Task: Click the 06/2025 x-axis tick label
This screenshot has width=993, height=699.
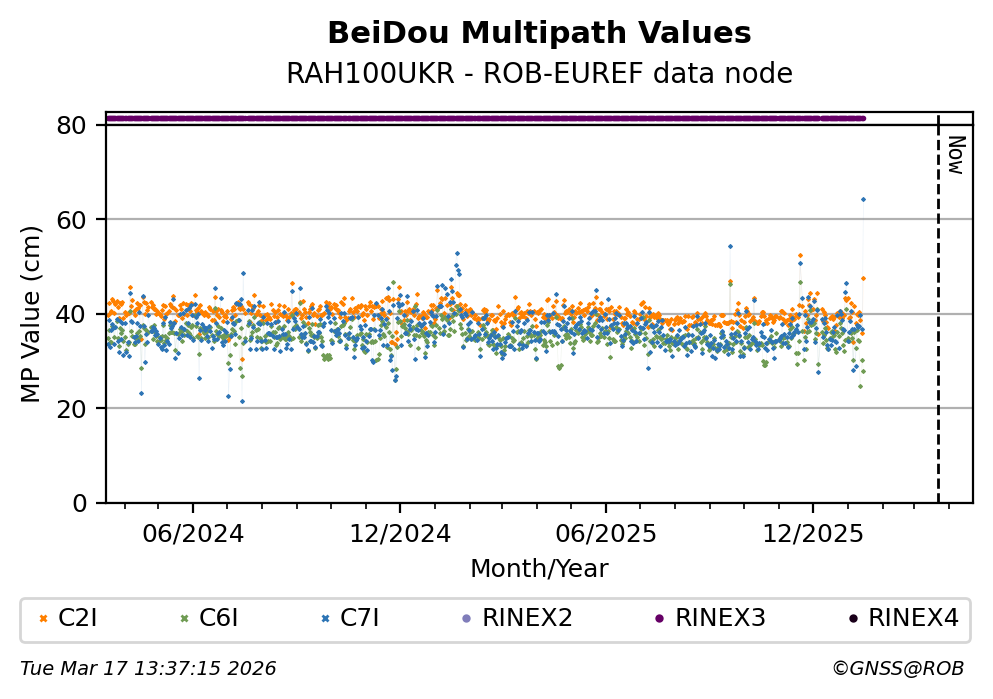Action: pyautogui.click(x=605, y=534)
